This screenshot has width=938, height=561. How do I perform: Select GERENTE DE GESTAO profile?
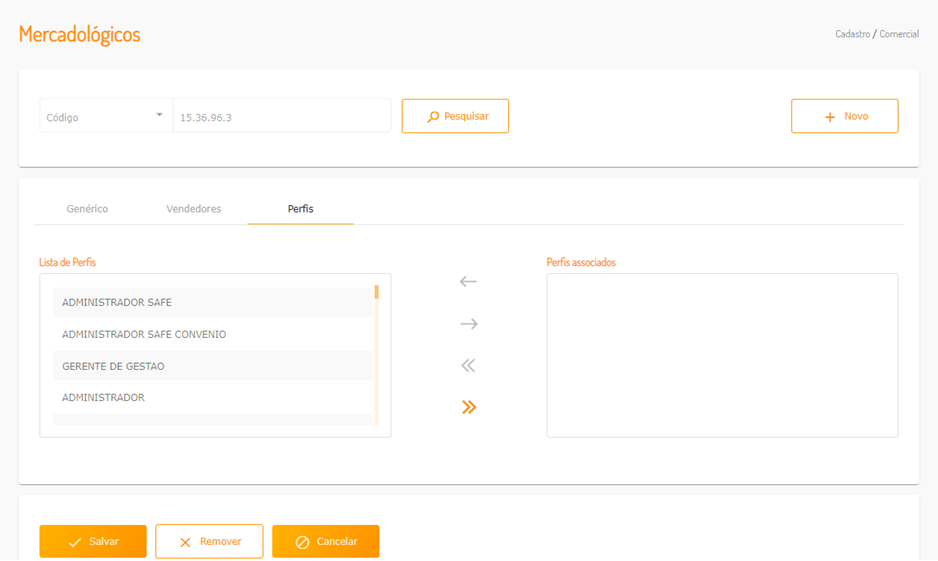tap(213, 366)
